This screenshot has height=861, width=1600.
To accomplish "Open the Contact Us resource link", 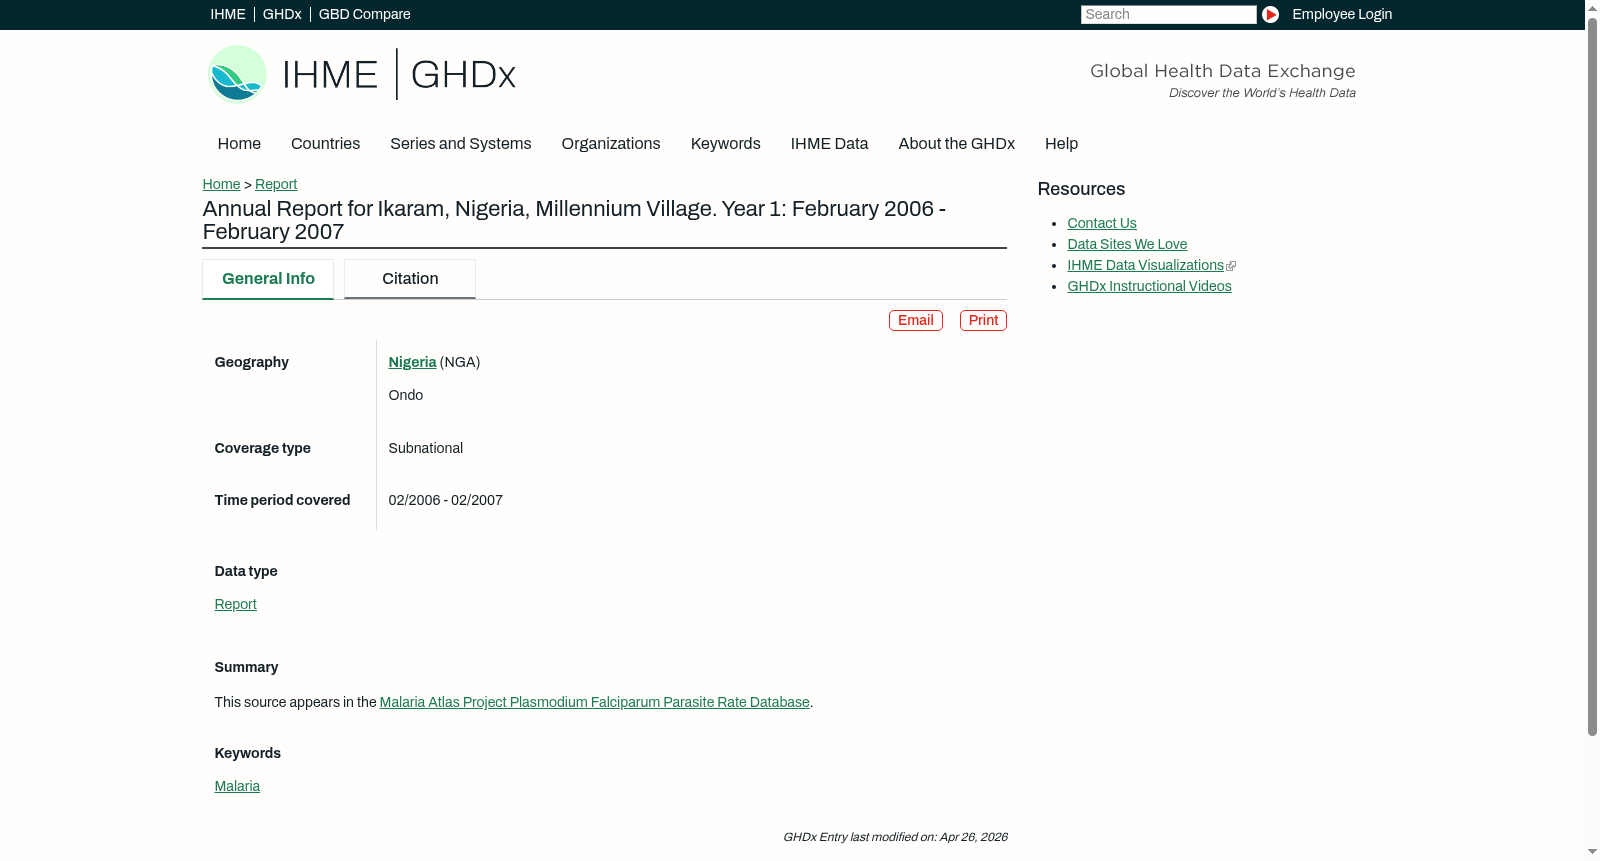I will point(1102,223).
